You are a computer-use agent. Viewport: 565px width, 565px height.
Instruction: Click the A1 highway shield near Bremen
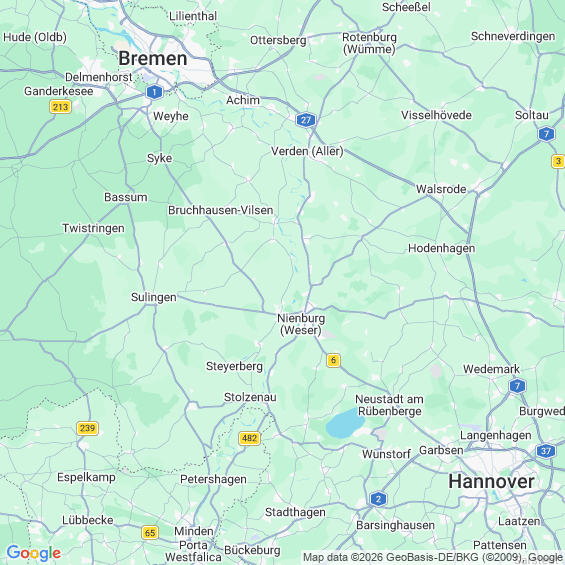(x=154, y=92)
